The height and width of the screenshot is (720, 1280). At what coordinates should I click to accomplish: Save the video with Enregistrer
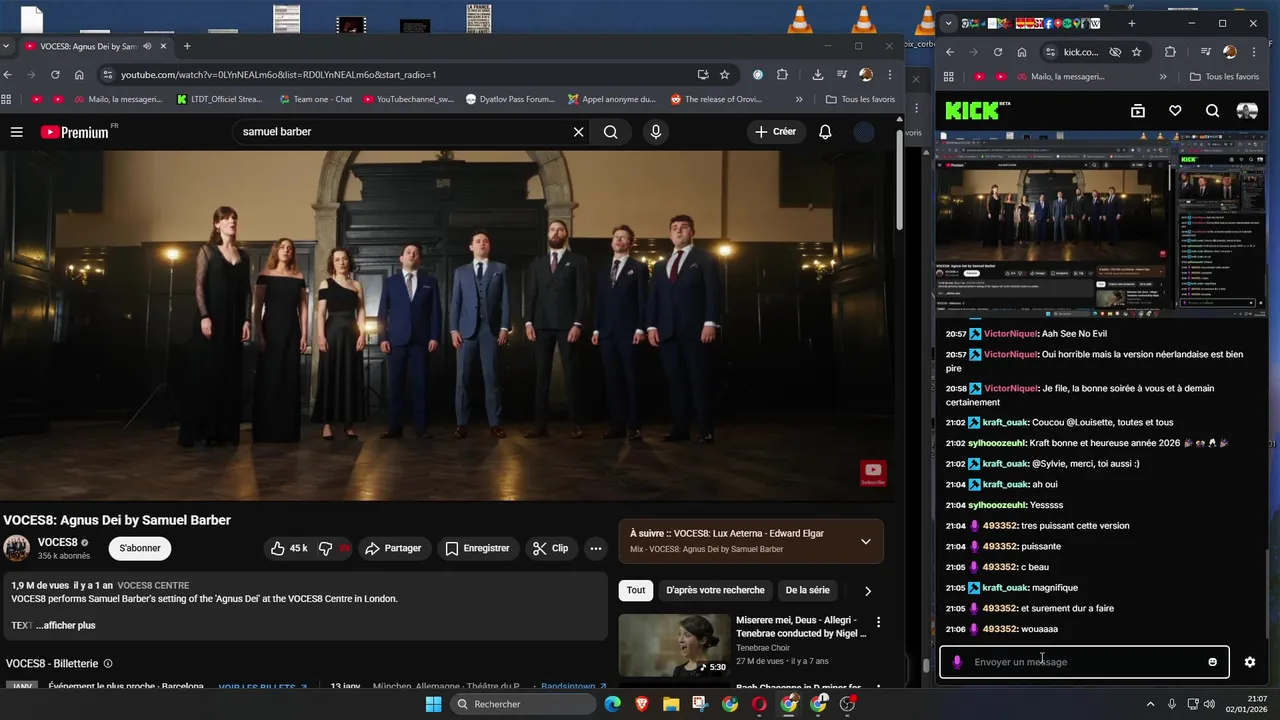pyautogui.click(x=477, y=548)
